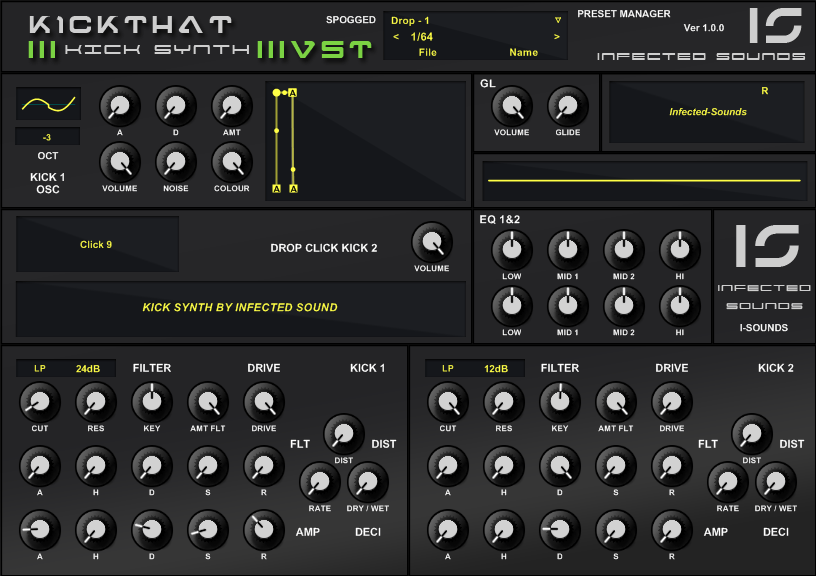Image resolution: width=816 pixels, height=576 pixels.
Task: Select the Drop - 1 preset name
Action: pos(410,20)
